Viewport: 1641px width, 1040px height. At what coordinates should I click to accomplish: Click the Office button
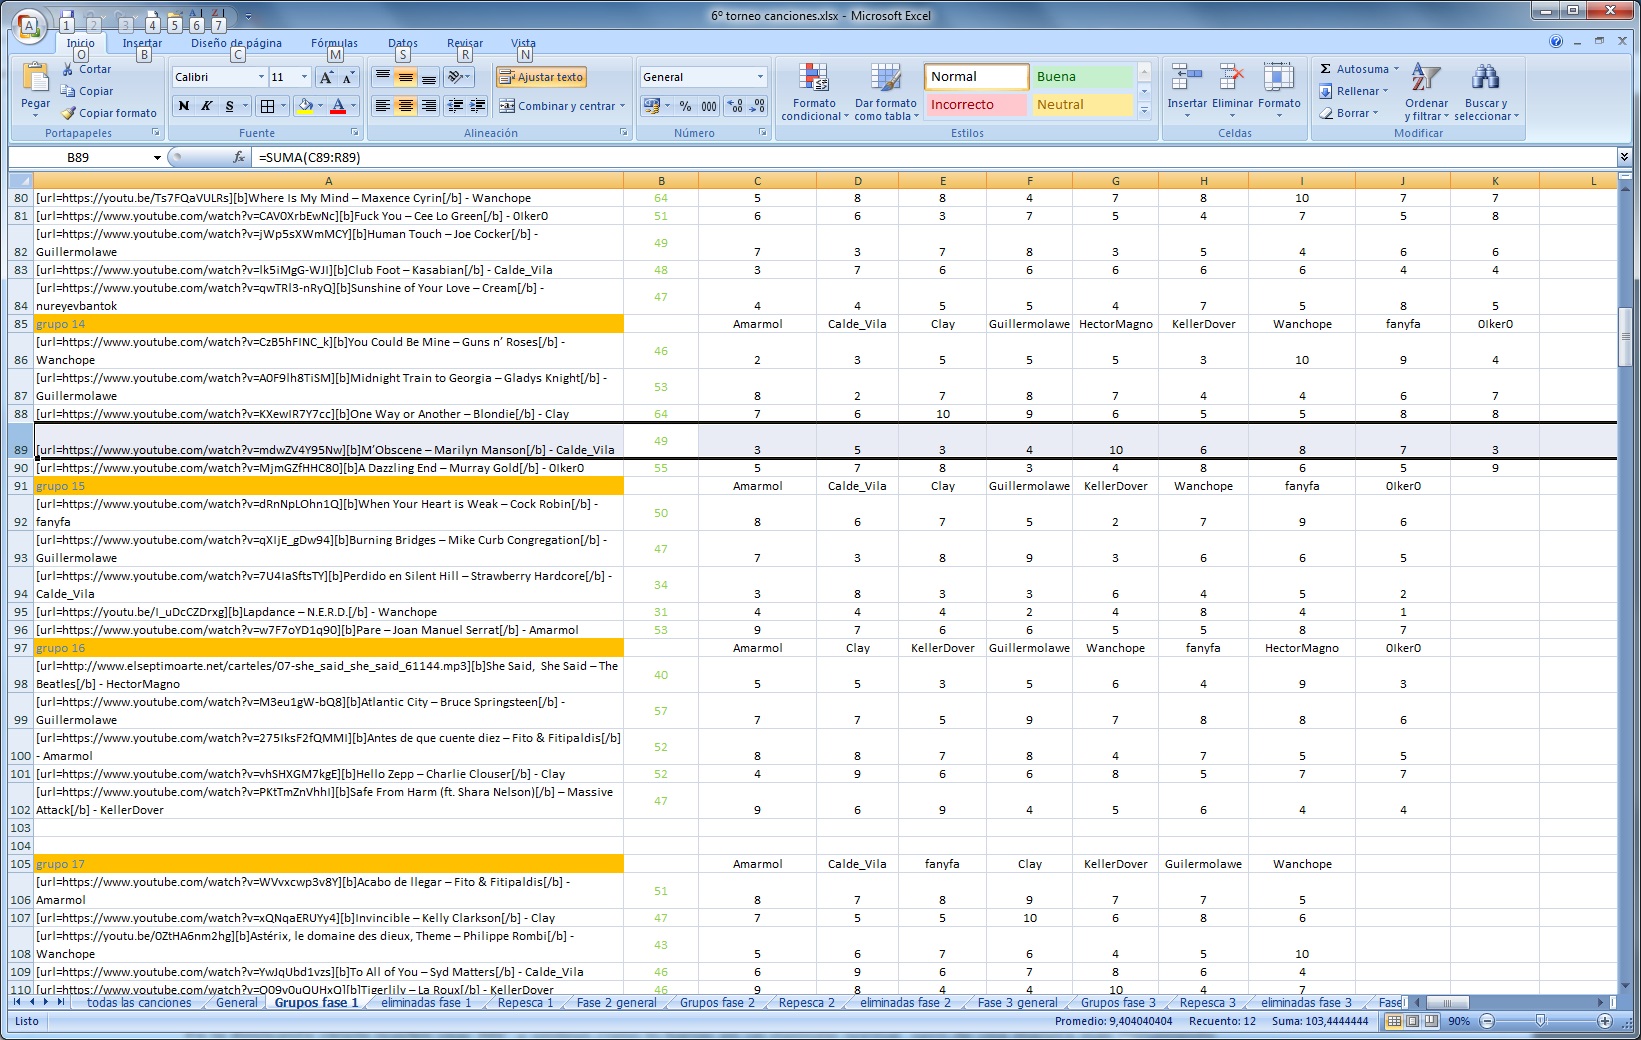click(x=29, y=27)
